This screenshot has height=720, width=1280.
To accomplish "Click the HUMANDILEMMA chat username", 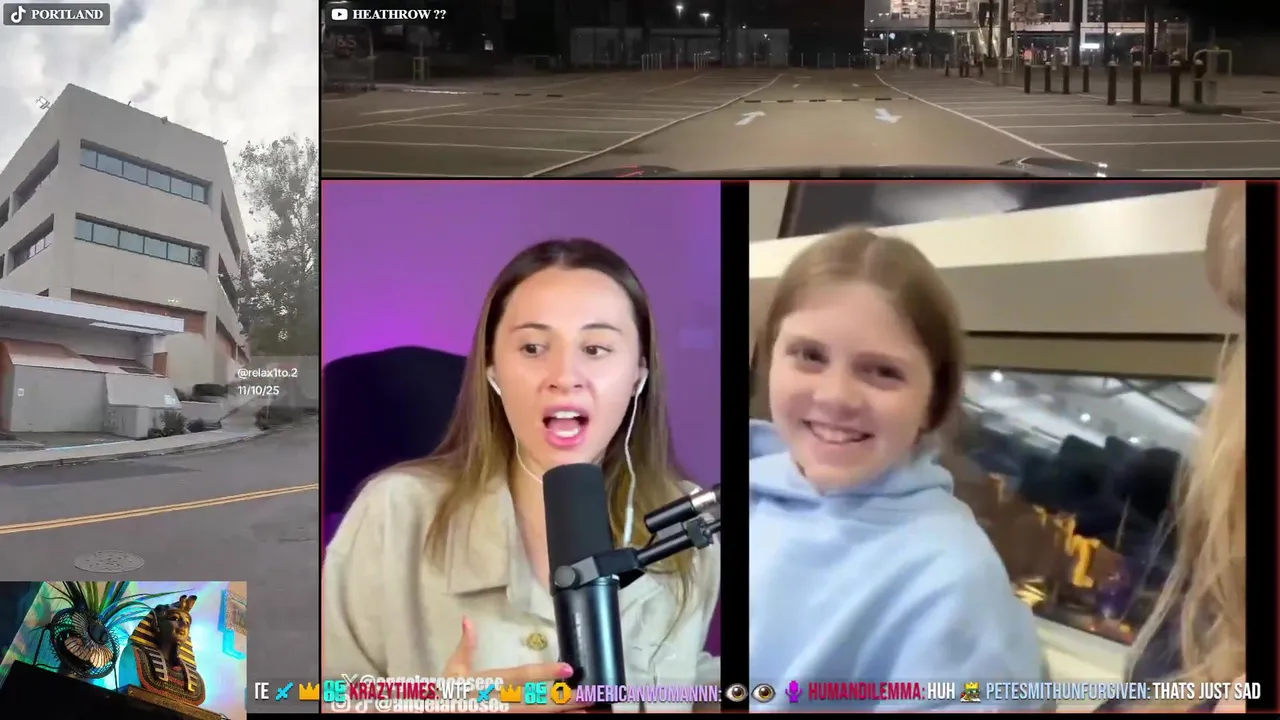I will pyautogui.click(x=865, y=692).
